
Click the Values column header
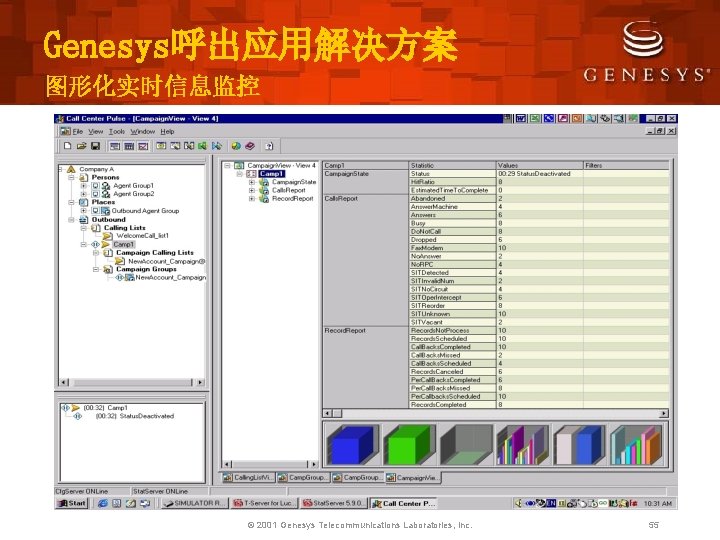pos(540,165)
